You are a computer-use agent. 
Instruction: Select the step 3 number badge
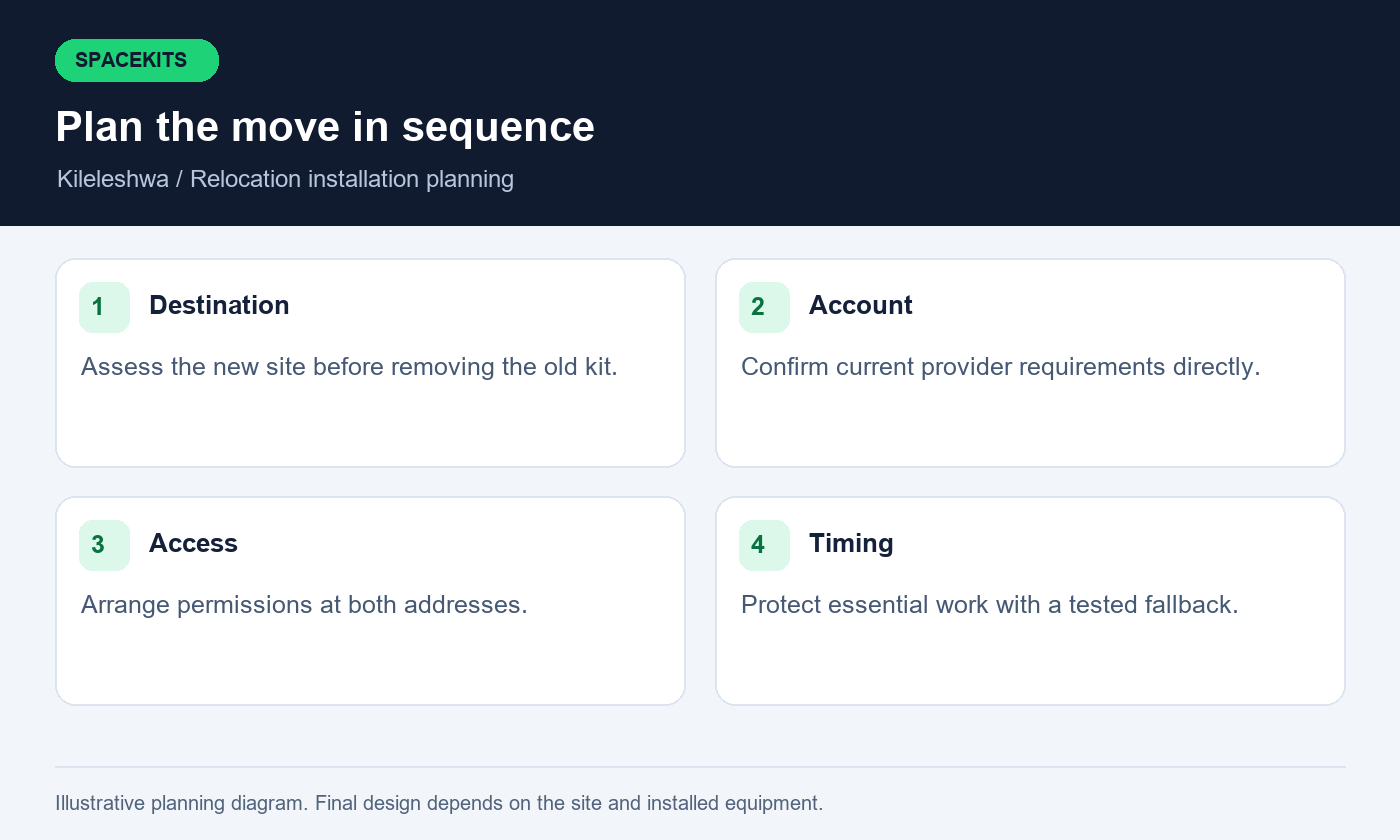(x=104, y=545)
